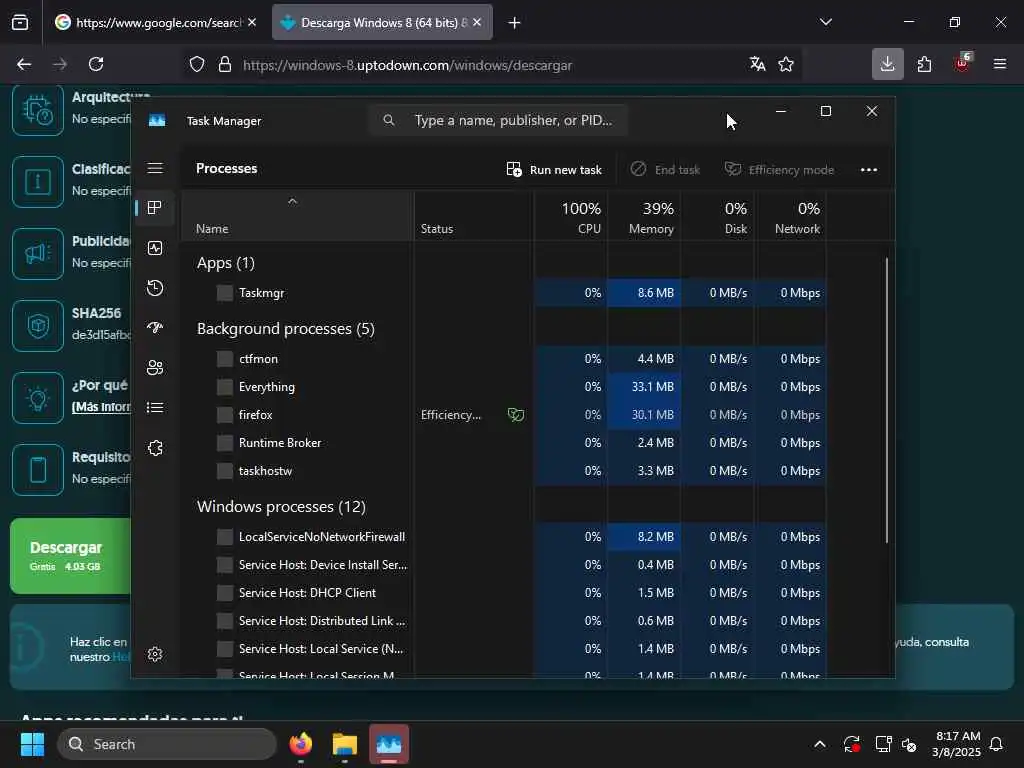This screenshot has width=1024, height=768.
Task: Click firefox efficiency mode leaf icon
Action: 516,415
